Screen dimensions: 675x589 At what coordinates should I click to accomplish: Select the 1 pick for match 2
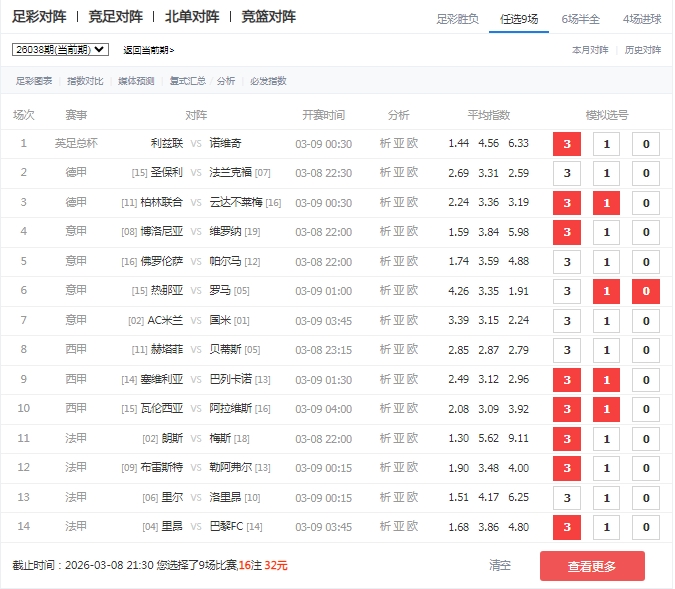[x=607, y=174]
